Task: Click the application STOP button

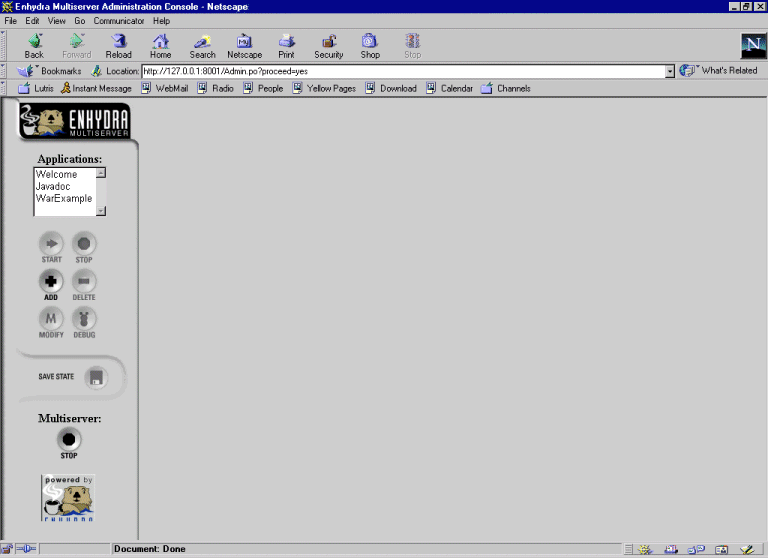Action: [84, 247]
